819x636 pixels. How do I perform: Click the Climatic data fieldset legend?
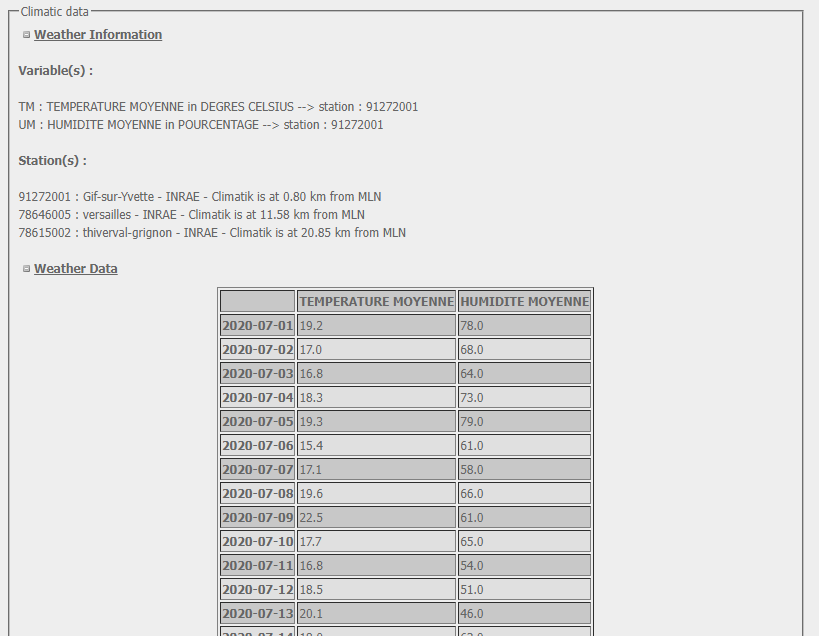[x=55, y=11]
